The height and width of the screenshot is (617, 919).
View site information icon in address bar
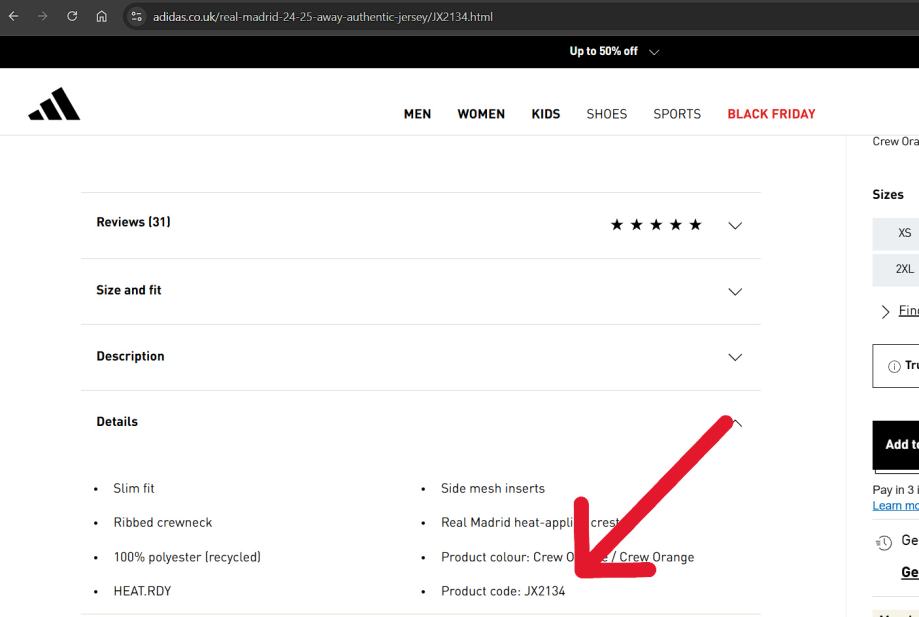coord(137,16)
